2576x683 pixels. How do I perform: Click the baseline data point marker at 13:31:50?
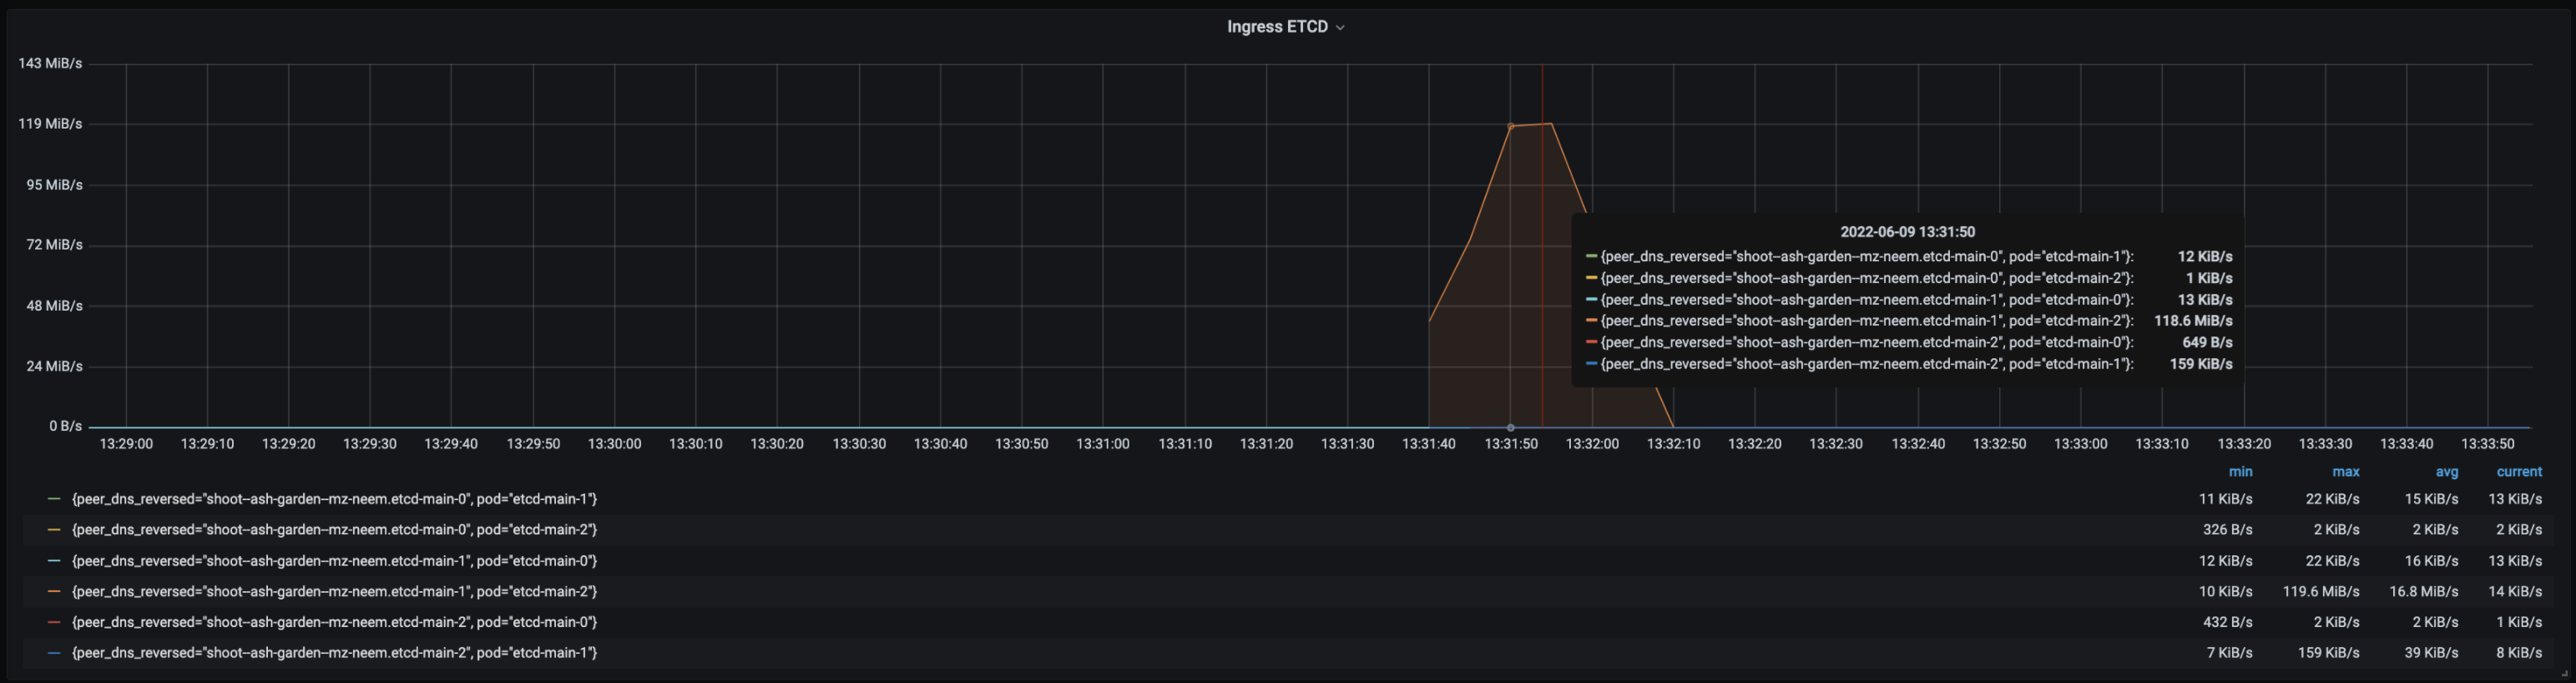(1510, 428)
